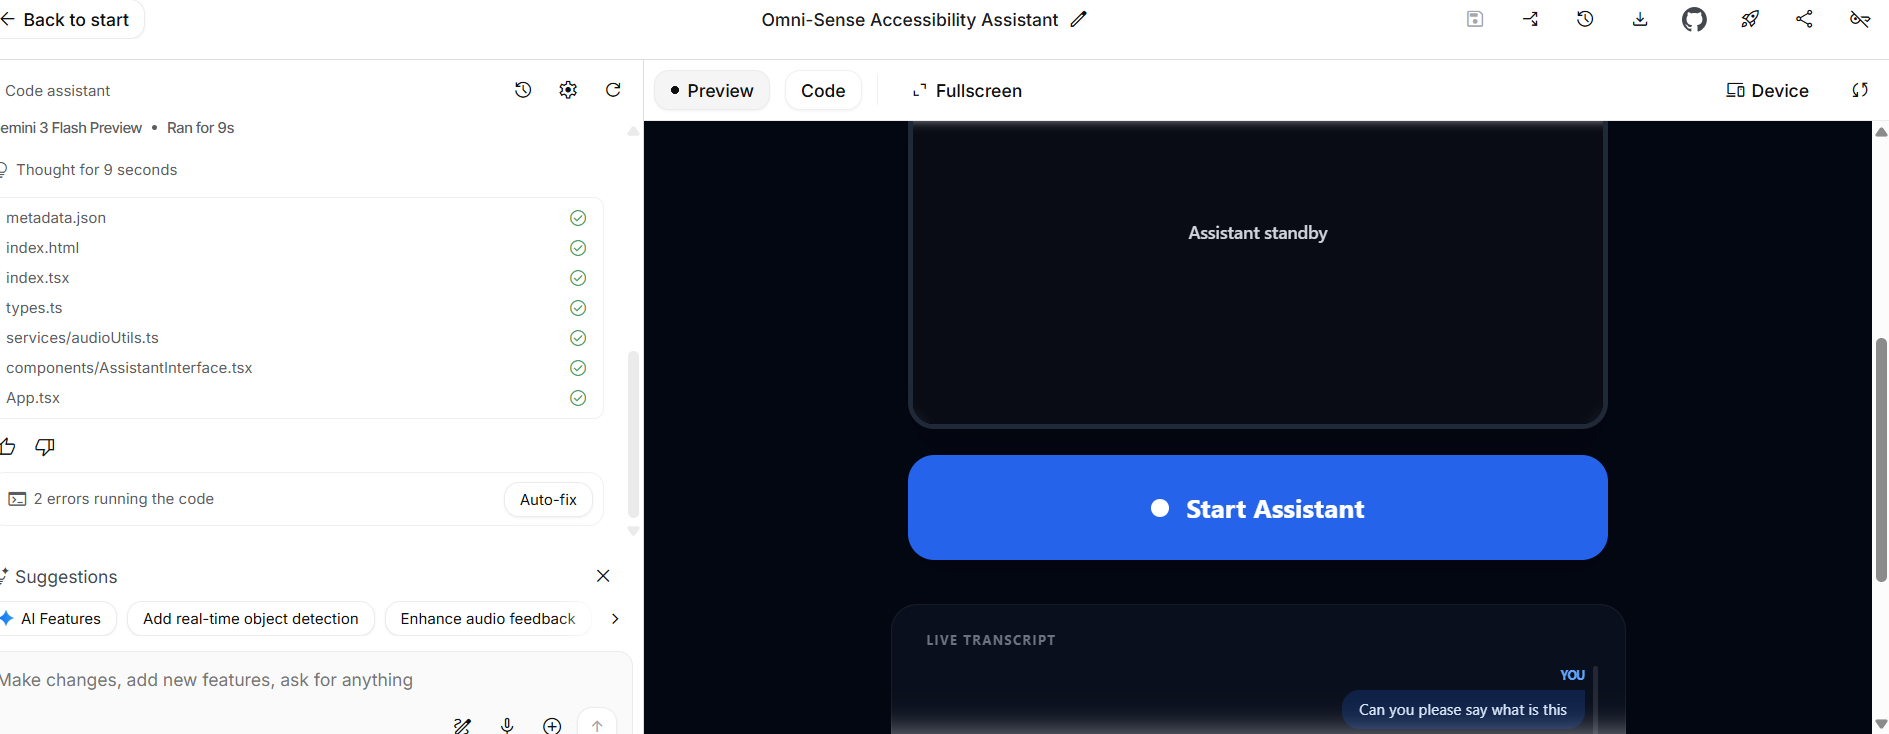Screen dimensions: 1889x734
Task: Click the preview vertical scrollbar thumb
Action: 1881,460
